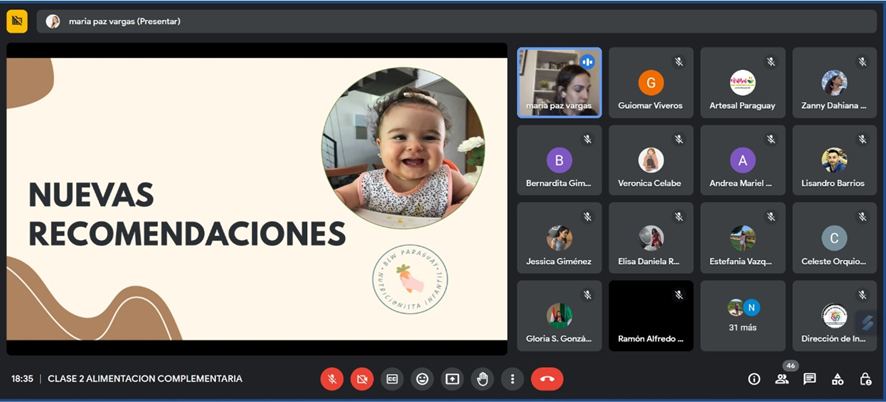The height and width of the screenshot is (402, 886).
Task: Open meeting details info icon
Action: click(x=754, y=379)
